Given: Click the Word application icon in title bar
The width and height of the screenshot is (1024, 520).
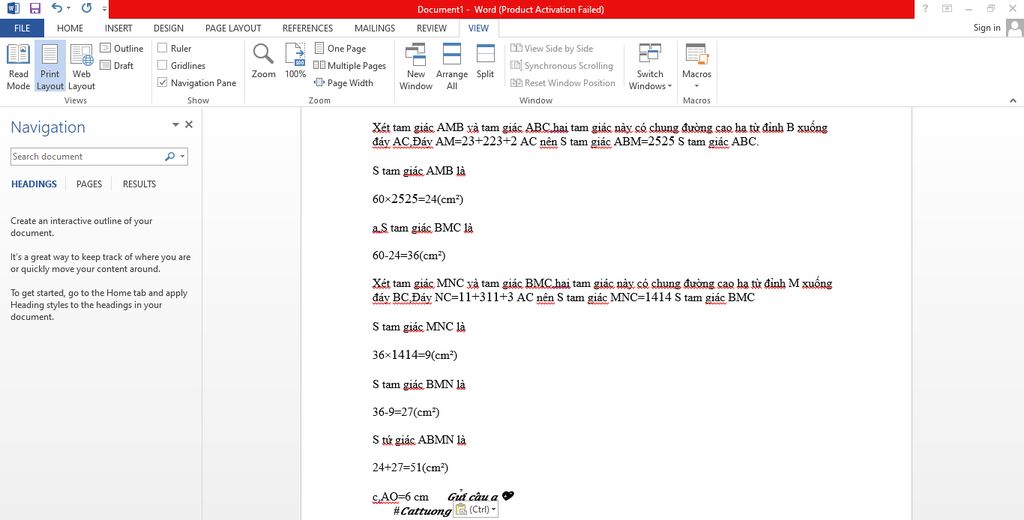Looking at the screenshot, I should (x=13, y=8).
